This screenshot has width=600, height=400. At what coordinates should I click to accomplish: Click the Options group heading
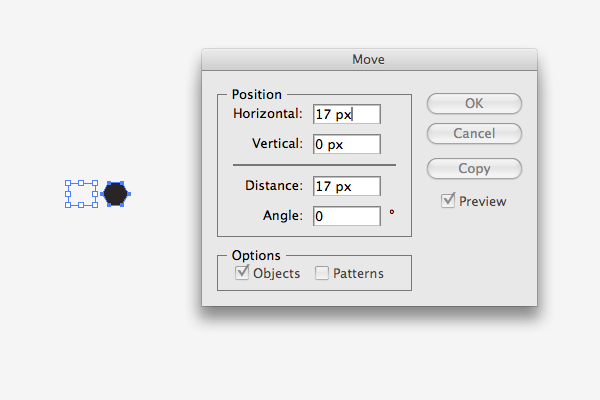click(256, 255)
